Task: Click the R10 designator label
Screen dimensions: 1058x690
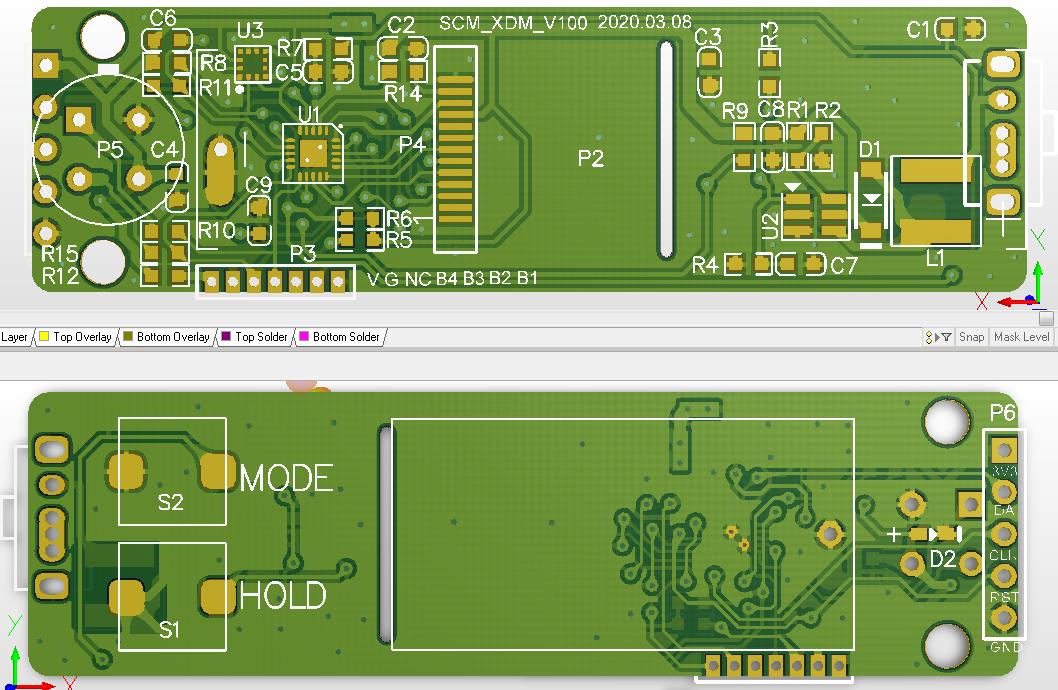Action: [x=217, y=231]
